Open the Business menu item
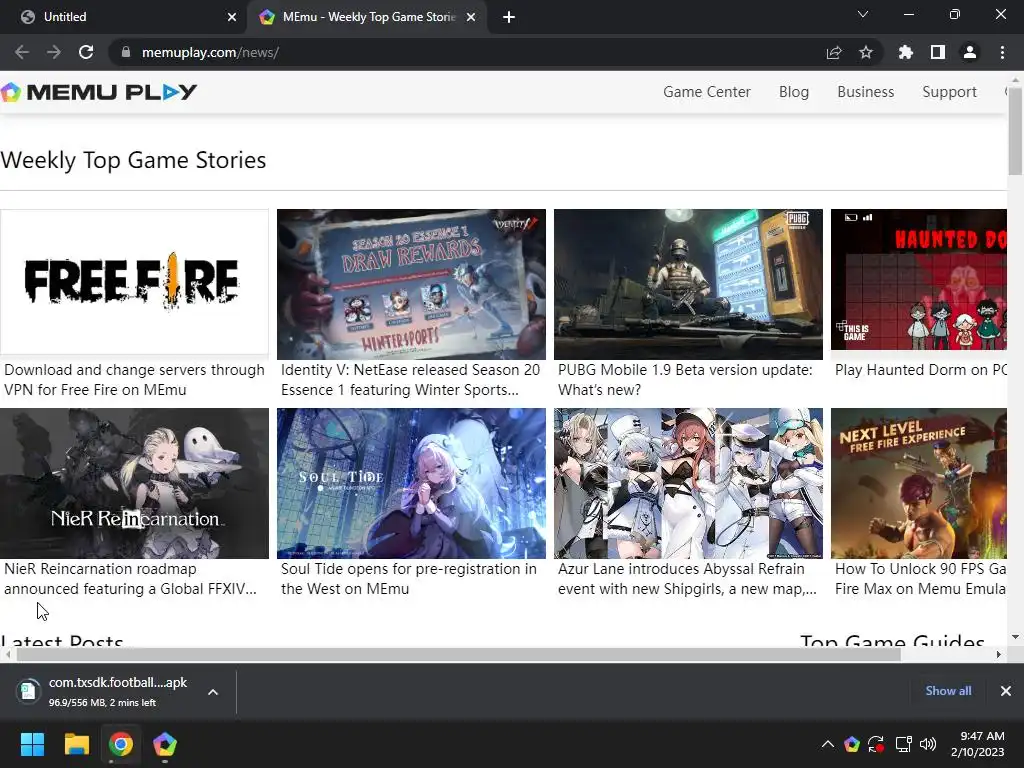Image resolution: width=1024 pixels, height=768 pixels. 865,92
